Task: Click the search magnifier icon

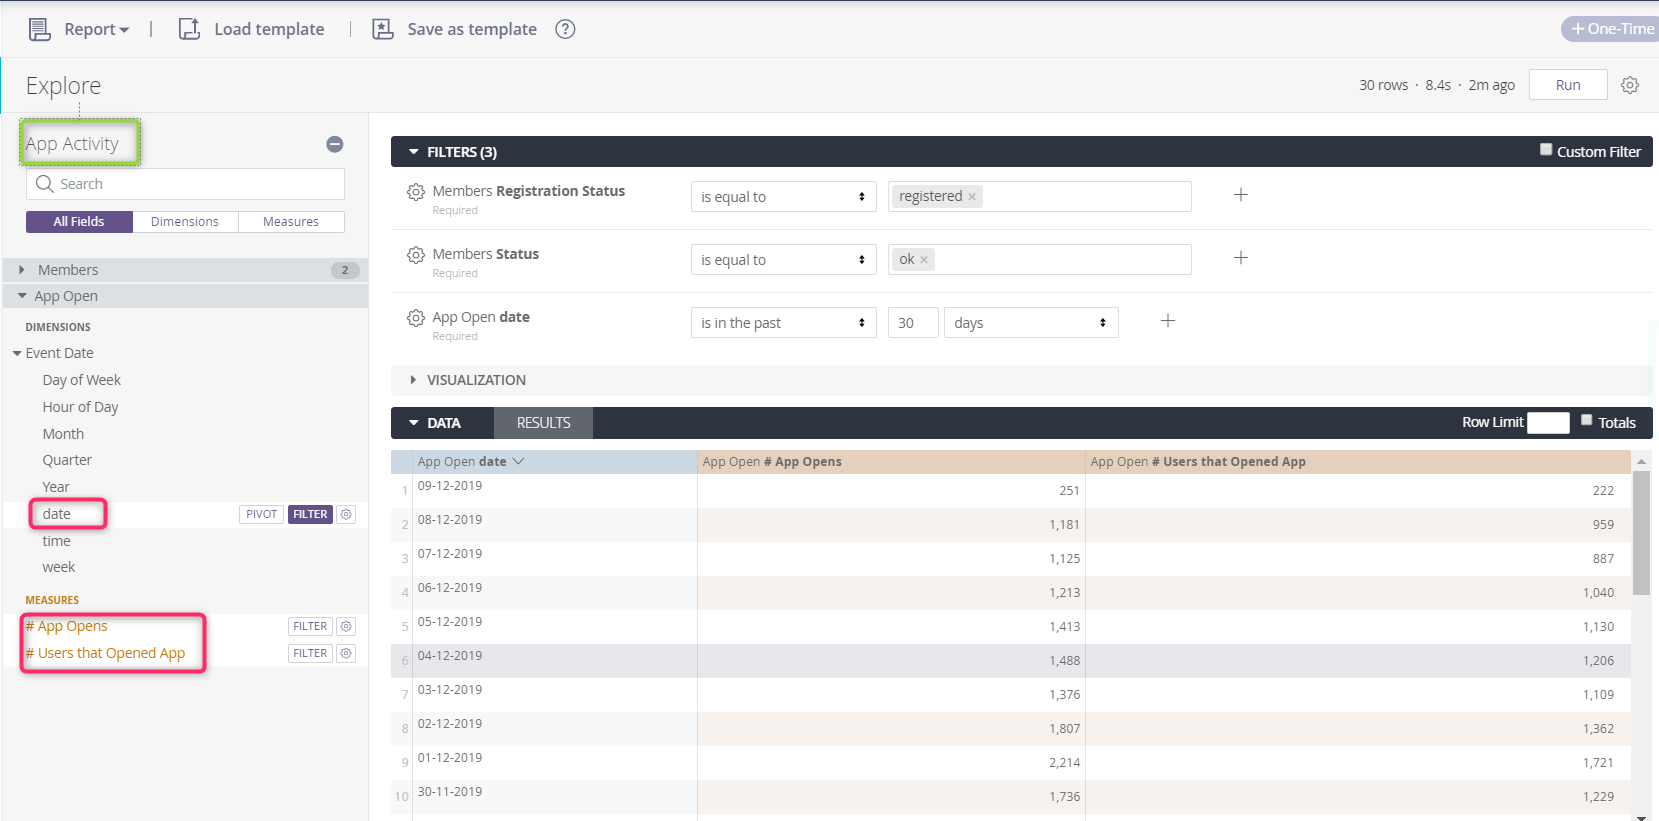Action: click(x=44, y=184)
